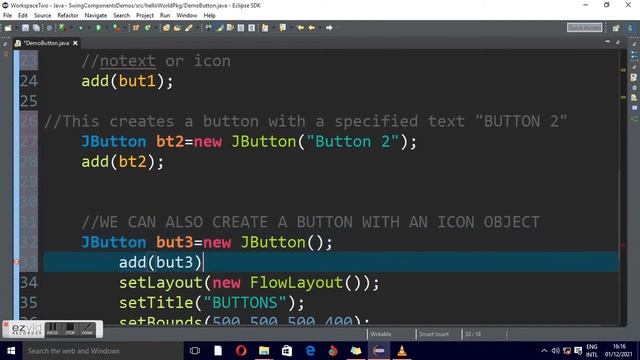Open VLC media player from taskbar
This screenshot has width=640, height=360.
pos(402,351)
